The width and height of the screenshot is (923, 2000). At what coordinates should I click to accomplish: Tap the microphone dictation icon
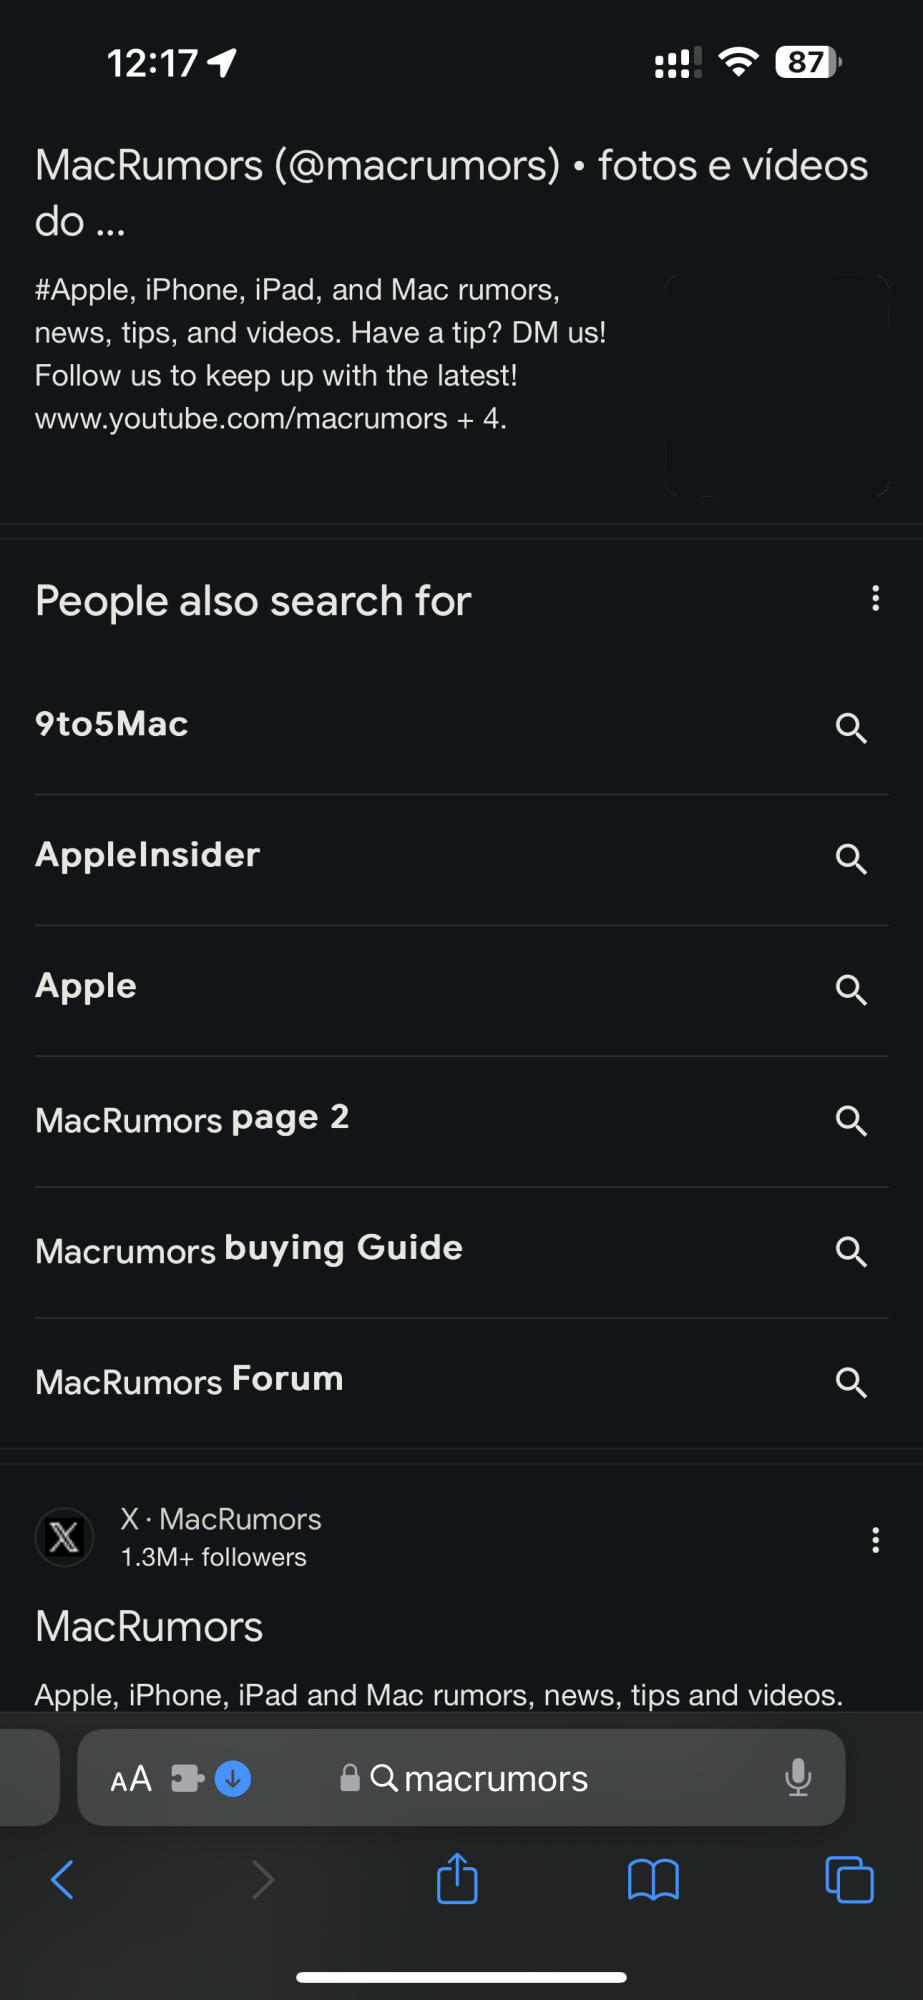[798, 1778]
